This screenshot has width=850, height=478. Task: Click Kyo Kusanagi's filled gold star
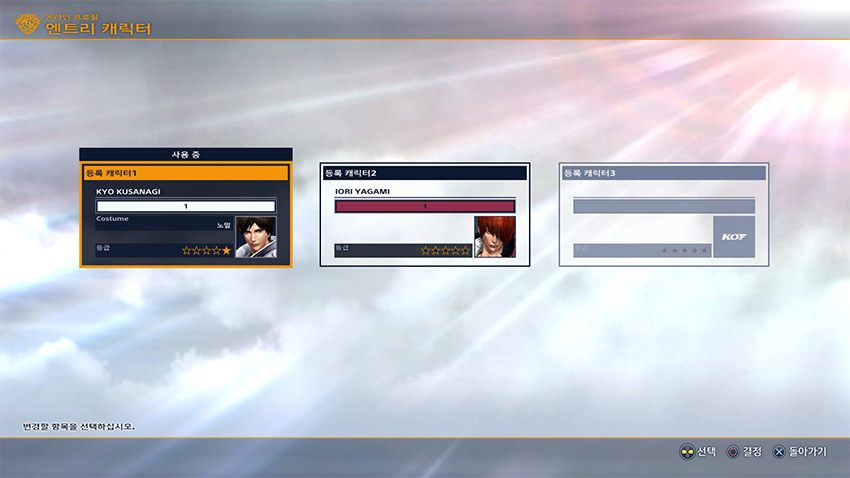click(226, 250)
